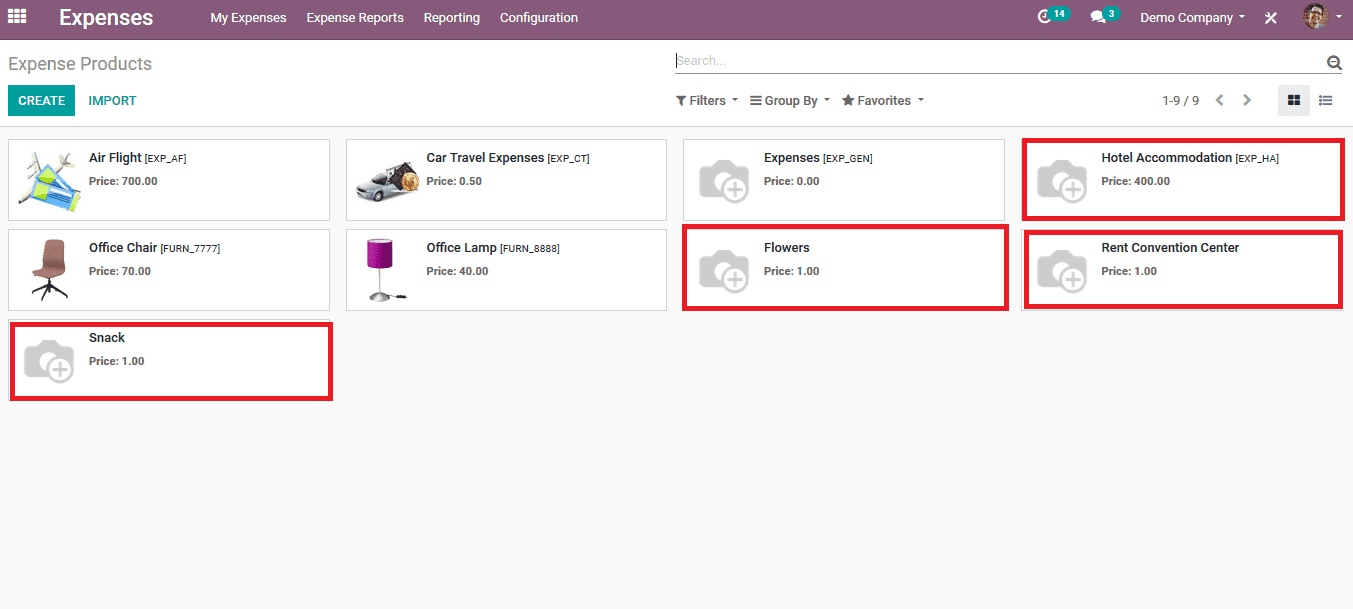This screenshot has width=1353, height=609.
Task: Open the Office Chair product name
Action: (123, 248)
